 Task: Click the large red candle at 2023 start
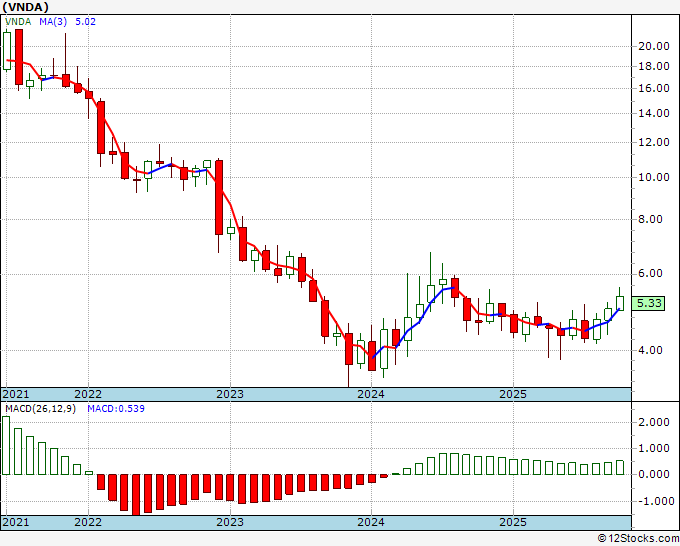218,197
